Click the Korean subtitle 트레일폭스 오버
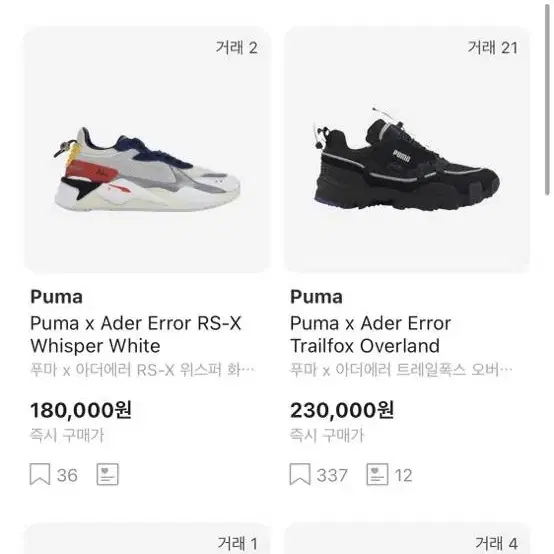 401,370
